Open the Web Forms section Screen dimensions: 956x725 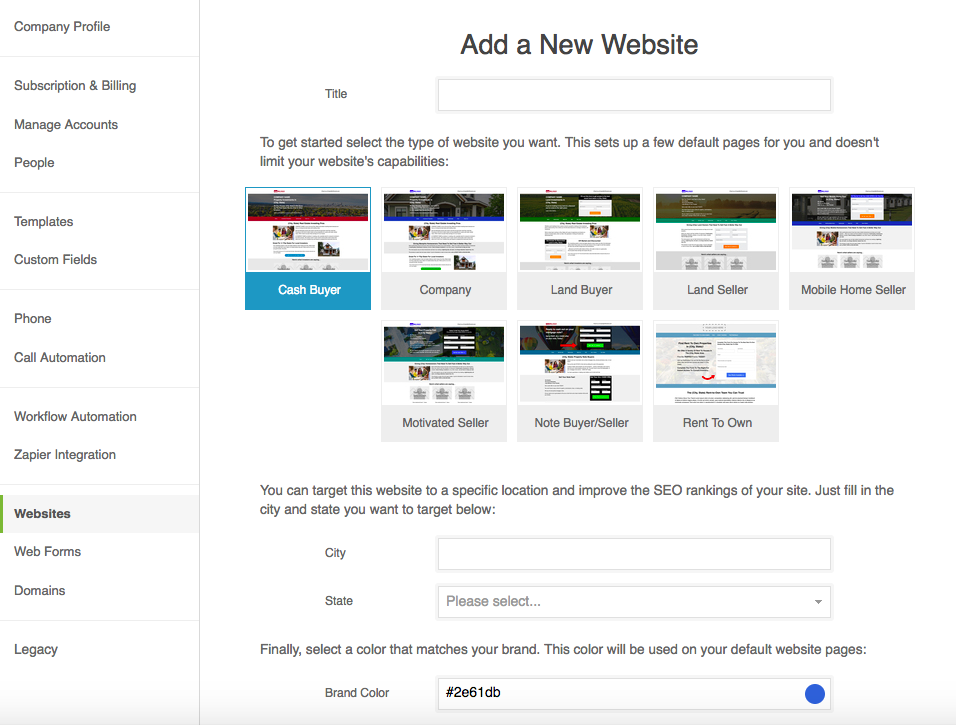point(48,552)
